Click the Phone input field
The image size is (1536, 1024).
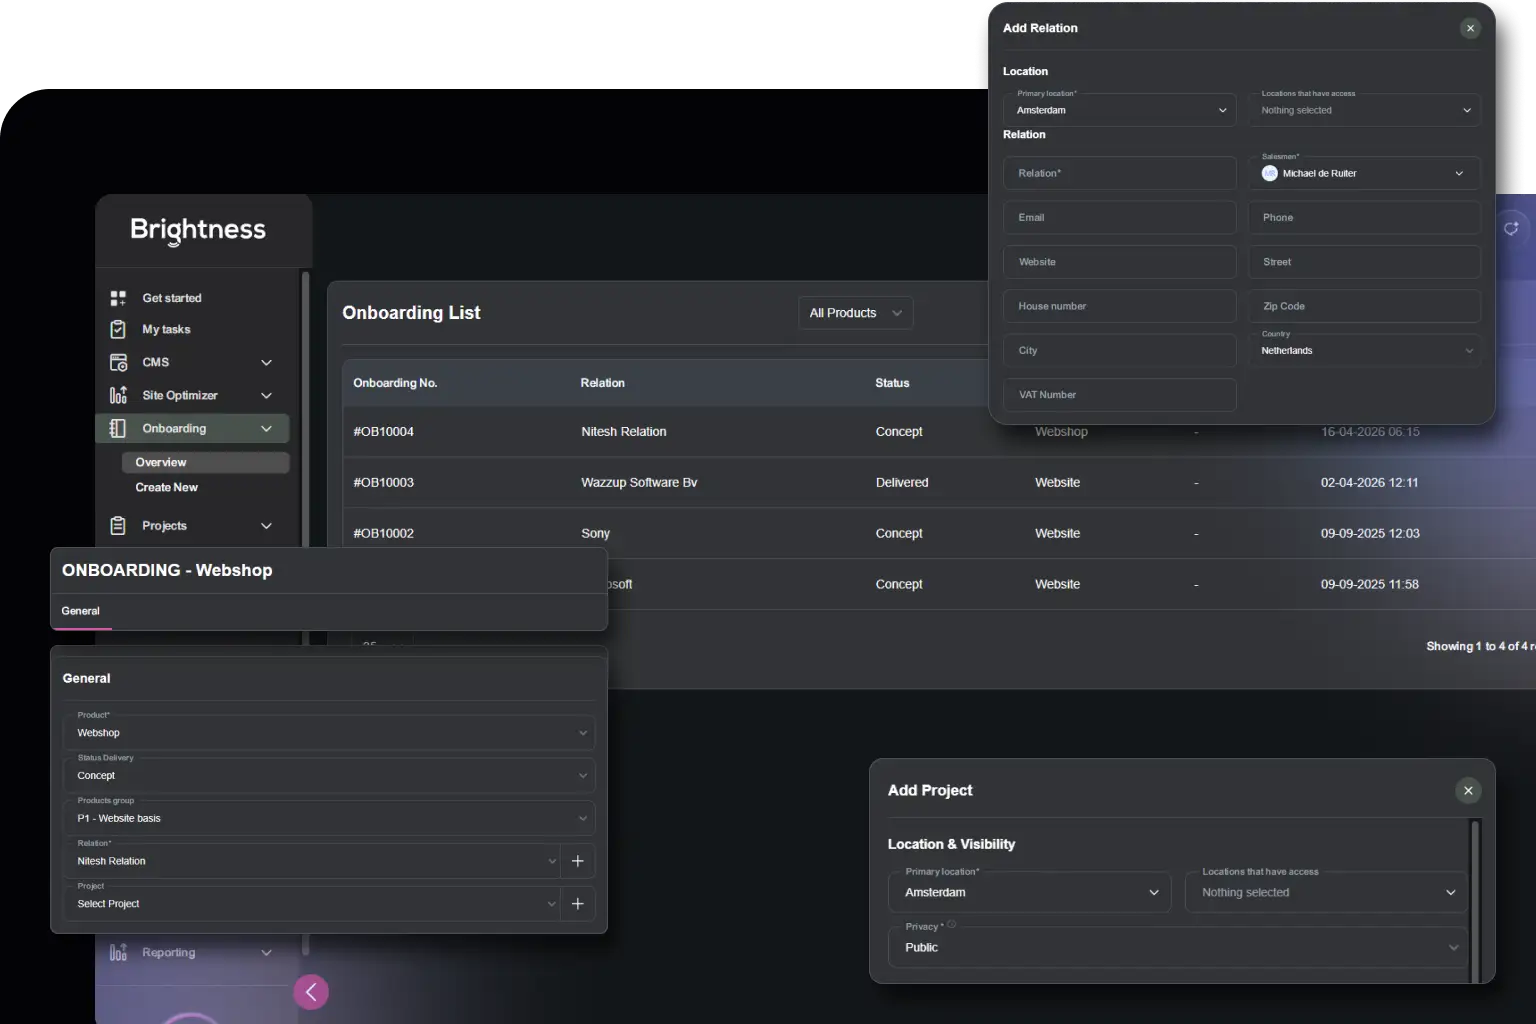(x=1364, y=217)
